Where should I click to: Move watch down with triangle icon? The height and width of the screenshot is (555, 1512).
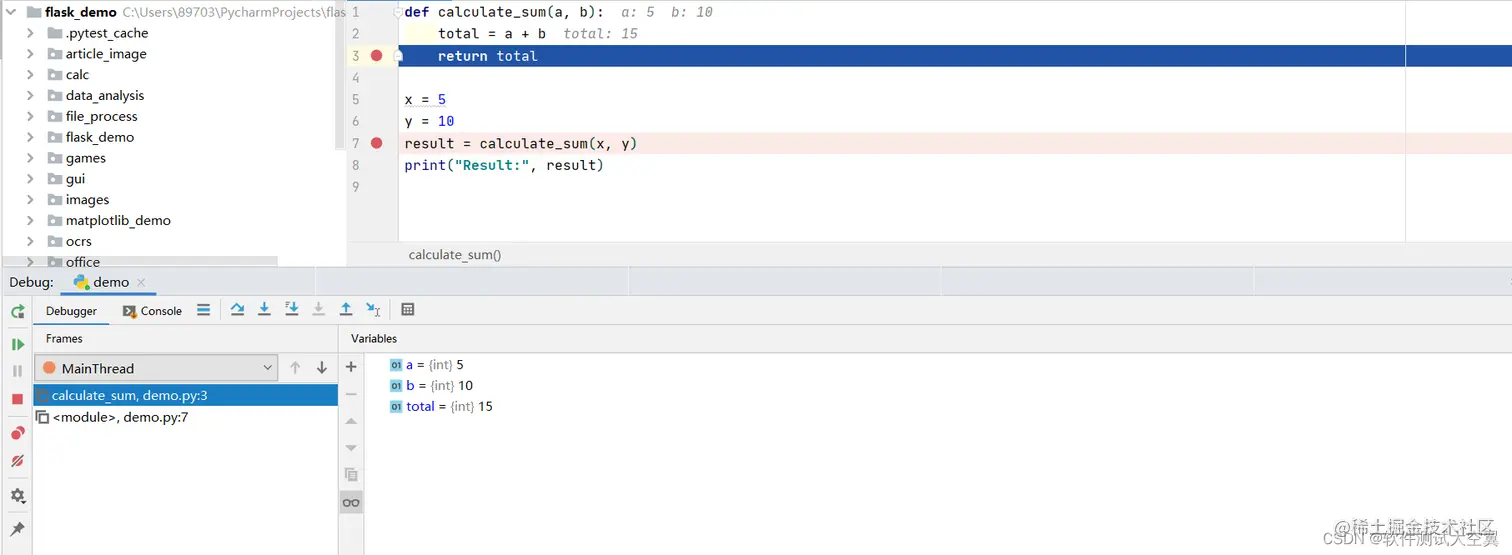pos(351,448)
